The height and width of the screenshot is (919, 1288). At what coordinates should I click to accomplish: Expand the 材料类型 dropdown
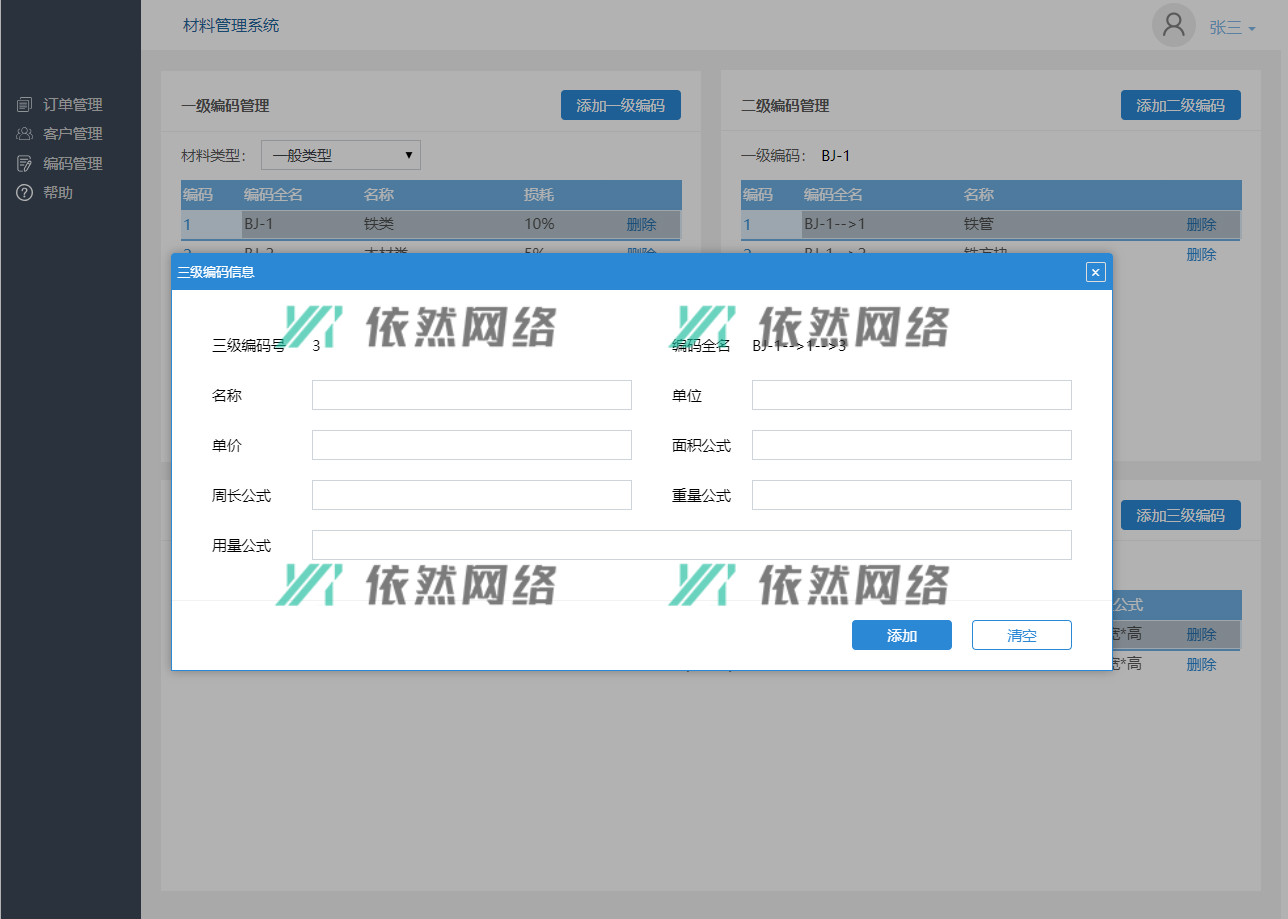point(341,155)
